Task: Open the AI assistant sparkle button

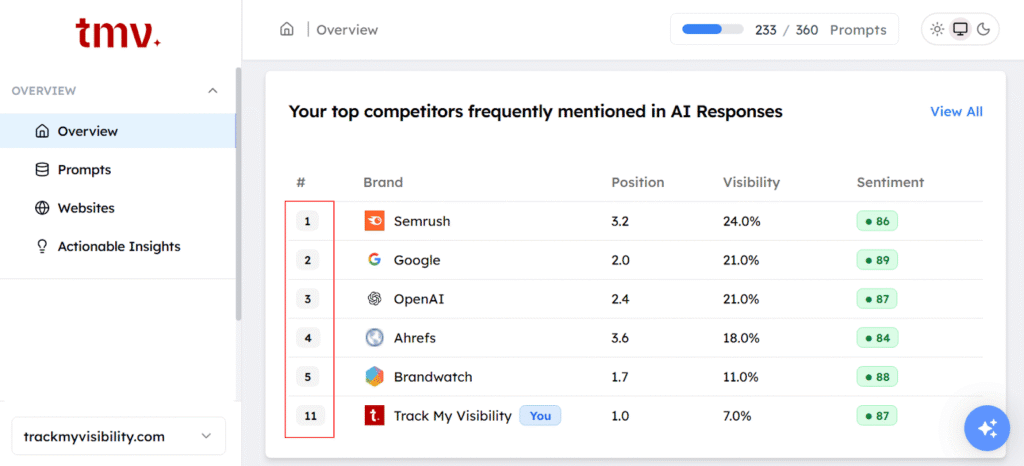Action: (x=987, y=429)
